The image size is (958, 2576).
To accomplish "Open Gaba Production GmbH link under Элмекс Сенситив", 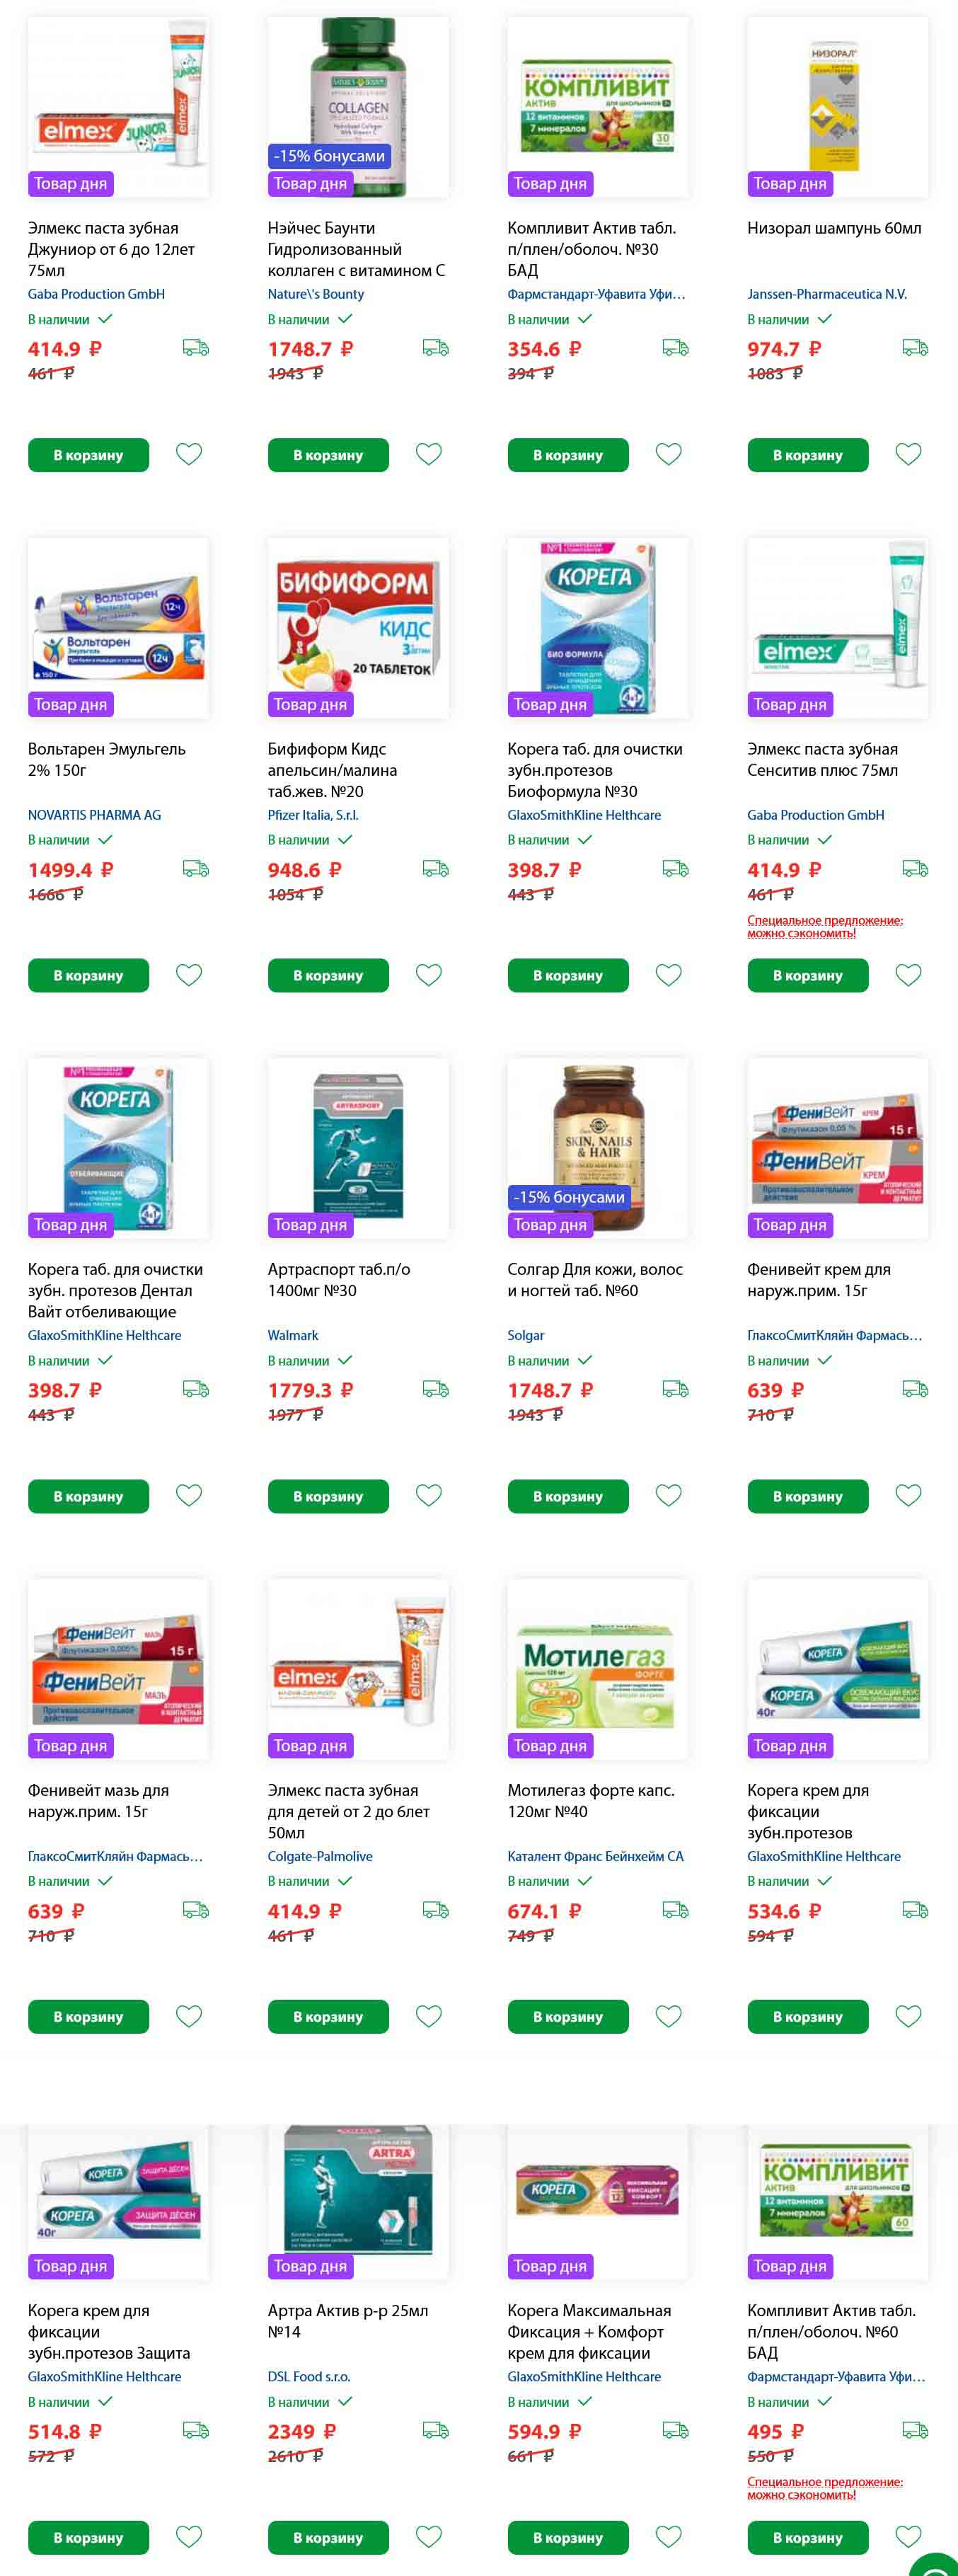I will click(x=816, y=815).
